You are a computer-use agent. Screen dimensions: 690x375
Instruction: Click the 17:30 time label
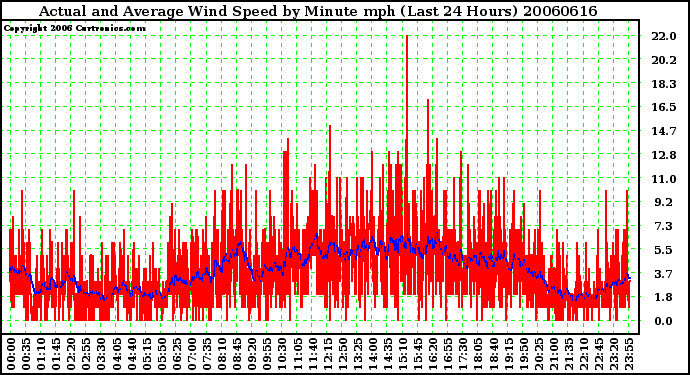(x=464, y=354)
